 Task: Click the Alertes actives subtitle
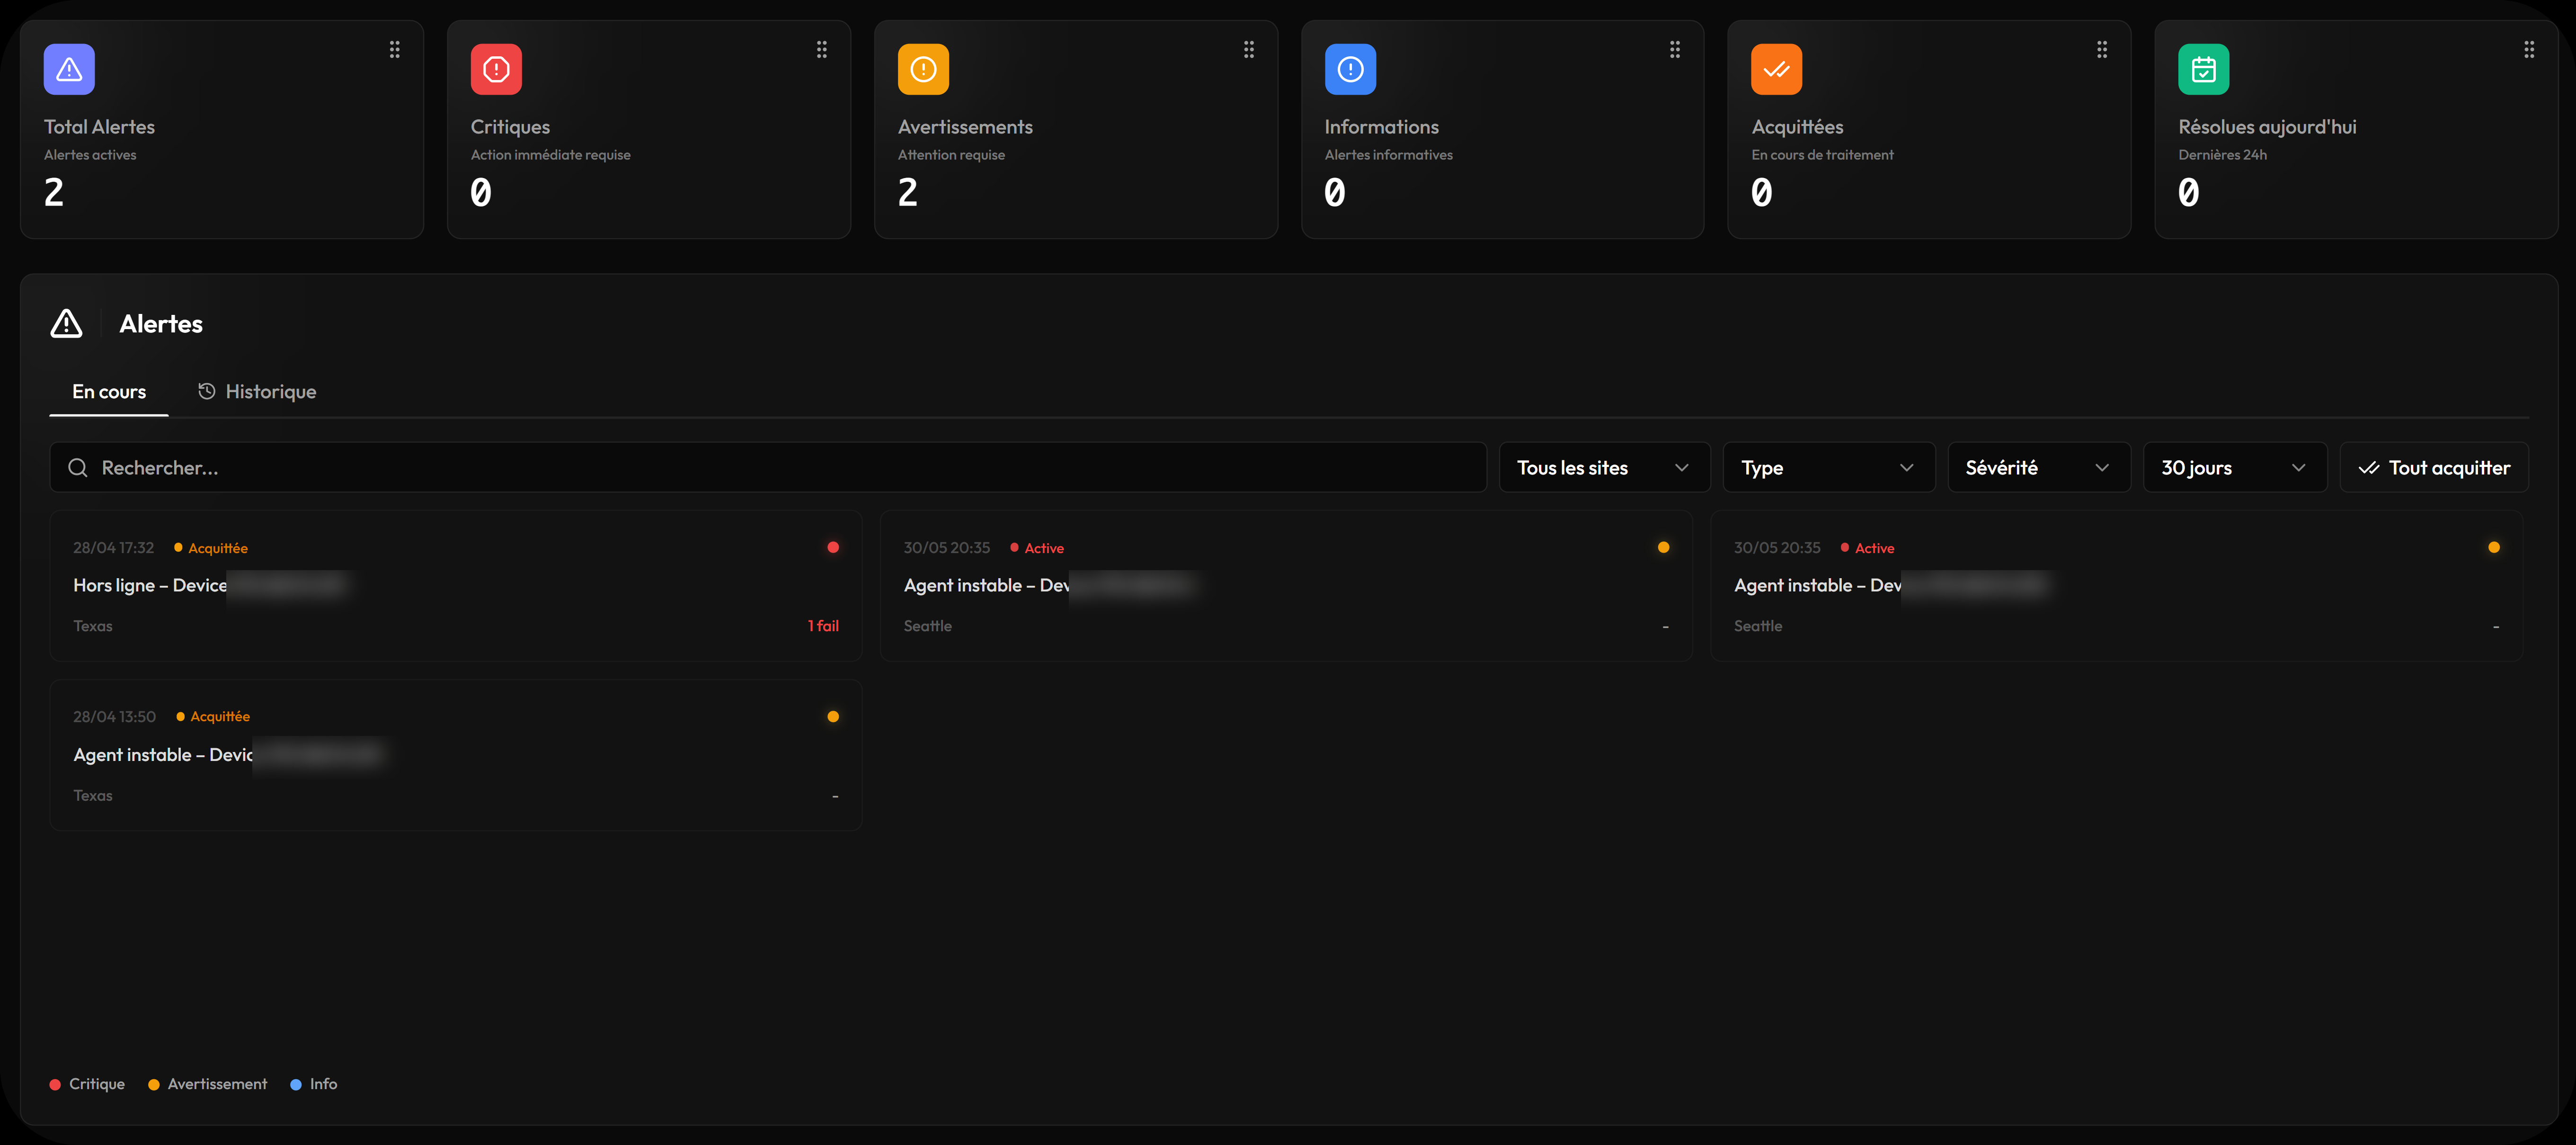(90, 155)
